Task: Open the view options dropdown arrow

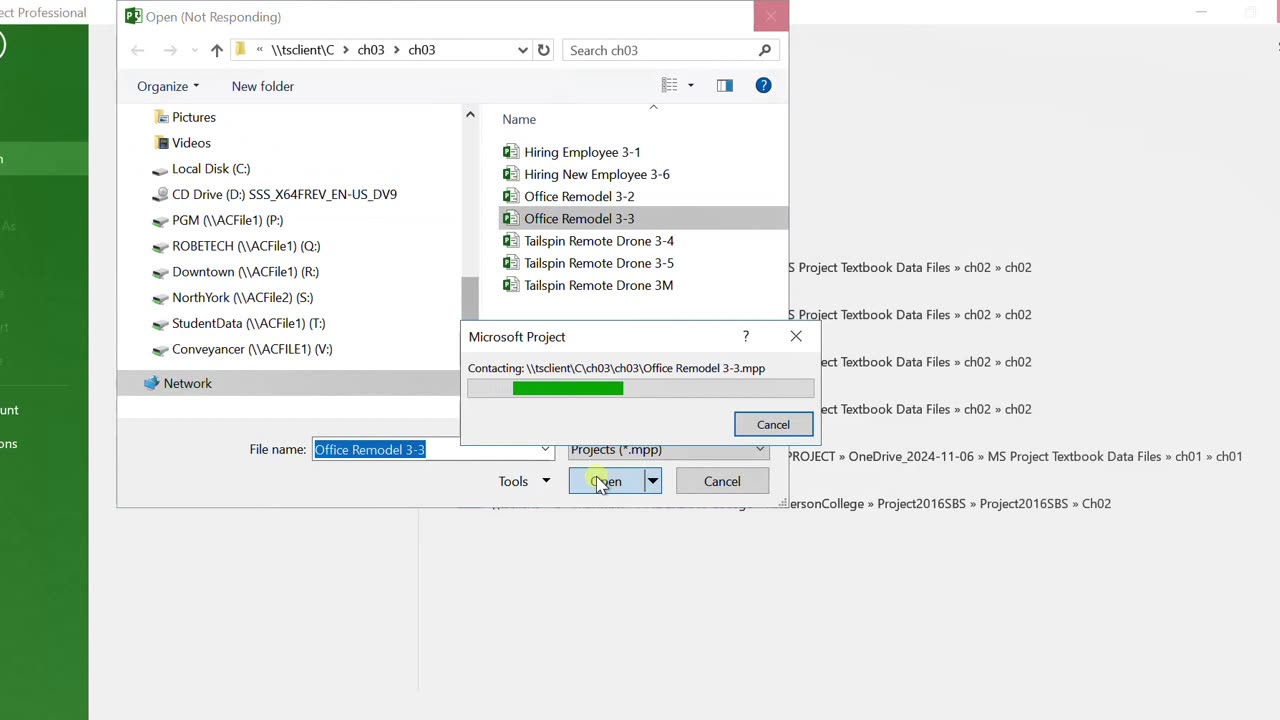Action: coord(690,86)
